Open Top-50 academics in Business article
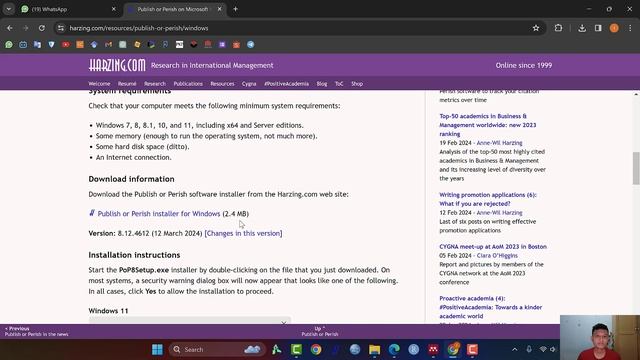This screenshot has width=640, height=360. point(488,125)
